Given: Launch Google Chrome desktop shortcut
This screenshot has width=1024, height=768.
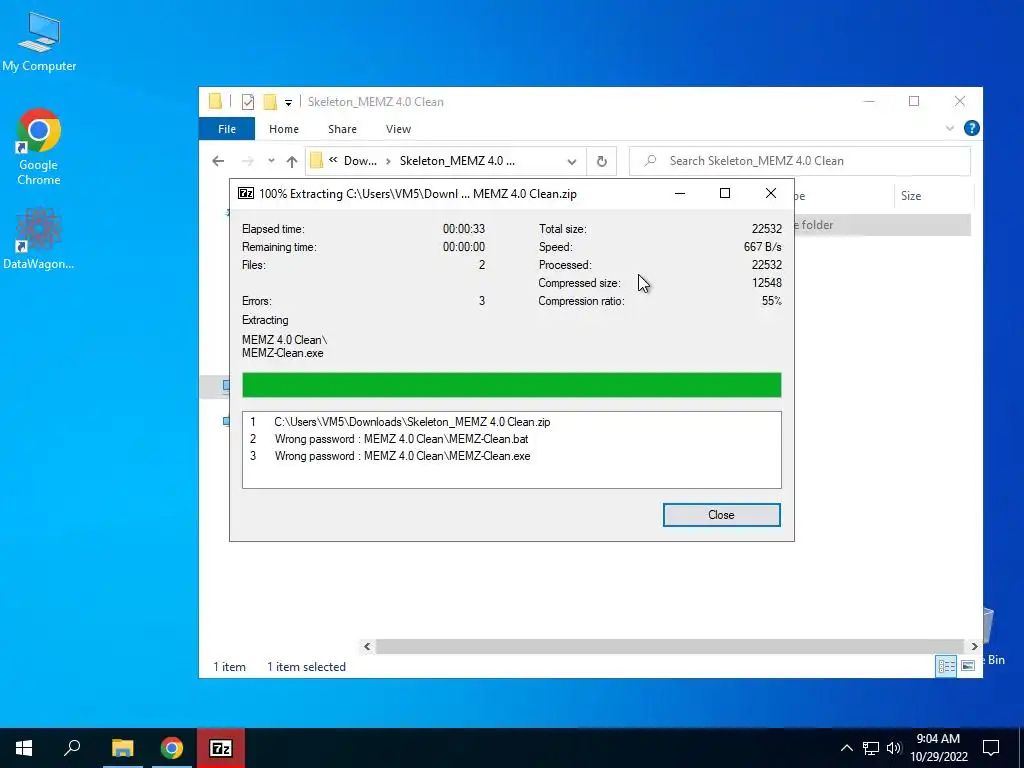Looking at the screenshot, I should coord(39,147).
